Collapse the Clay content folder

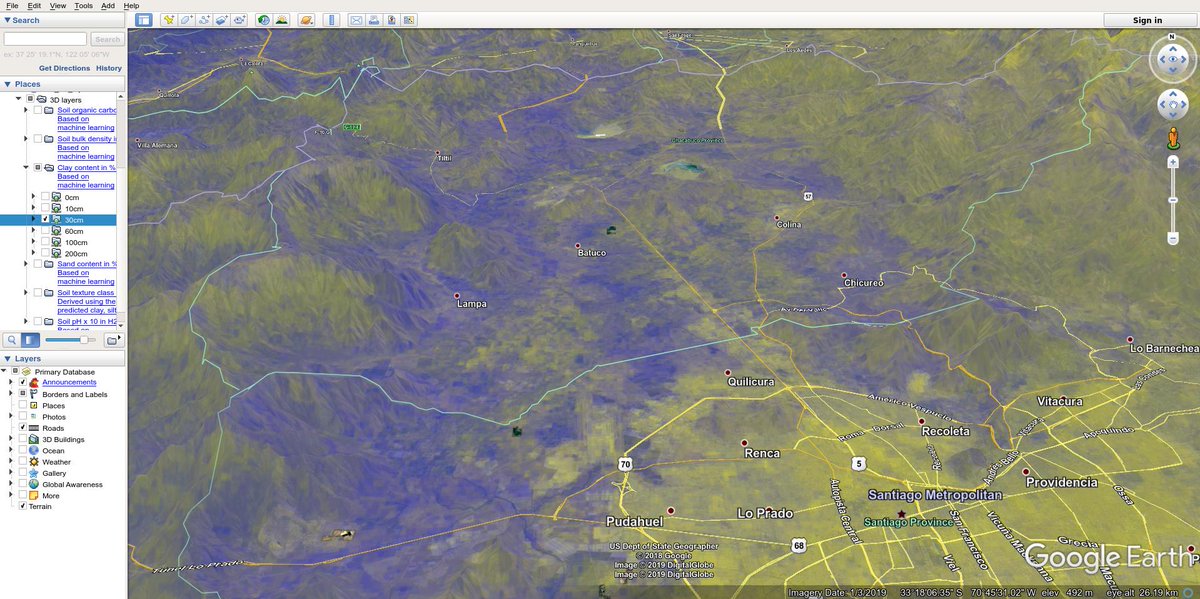point(25,167)
